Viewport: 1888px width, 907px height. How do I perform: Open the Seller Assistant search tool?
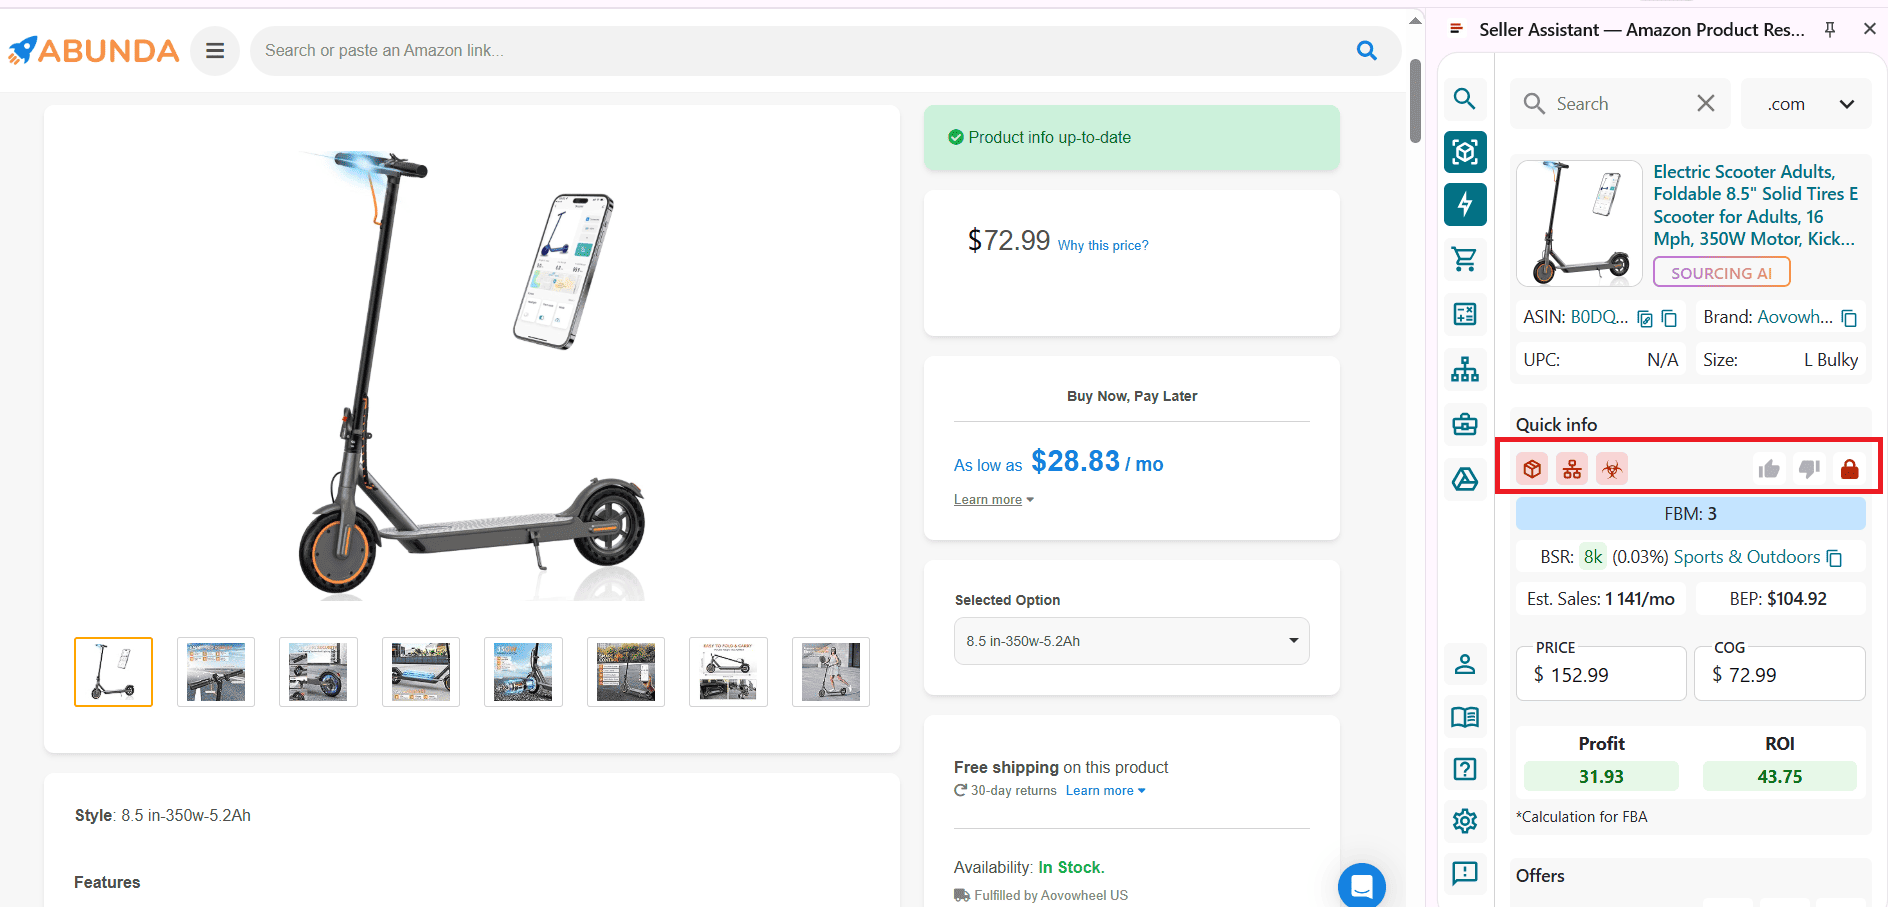[x=1465, y=99]
